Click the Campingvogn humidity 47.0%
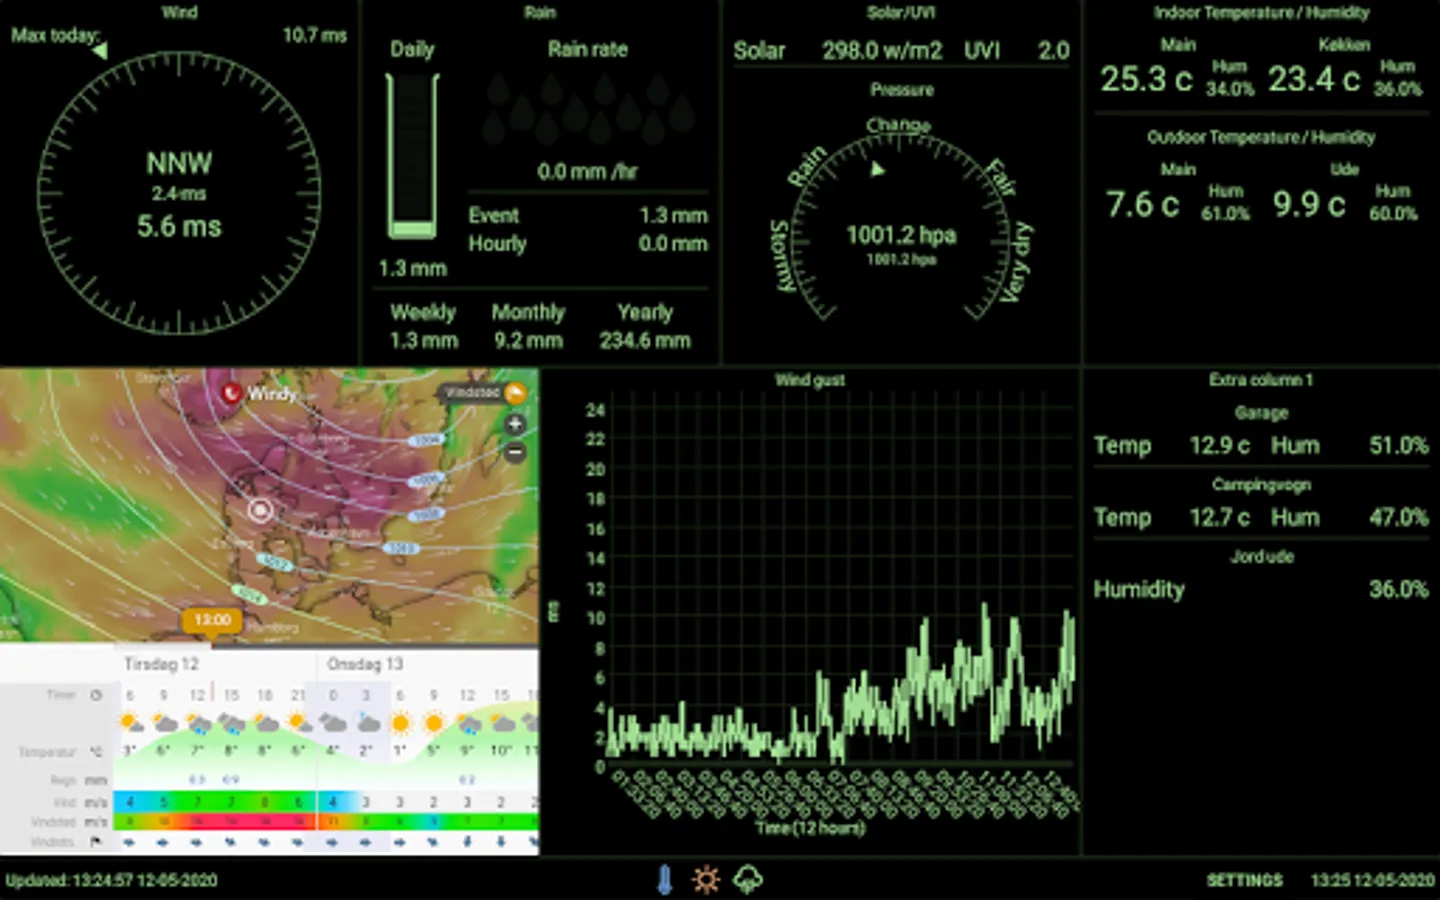Viewport: 1440px width, 900px height. tap(1398, 517)
